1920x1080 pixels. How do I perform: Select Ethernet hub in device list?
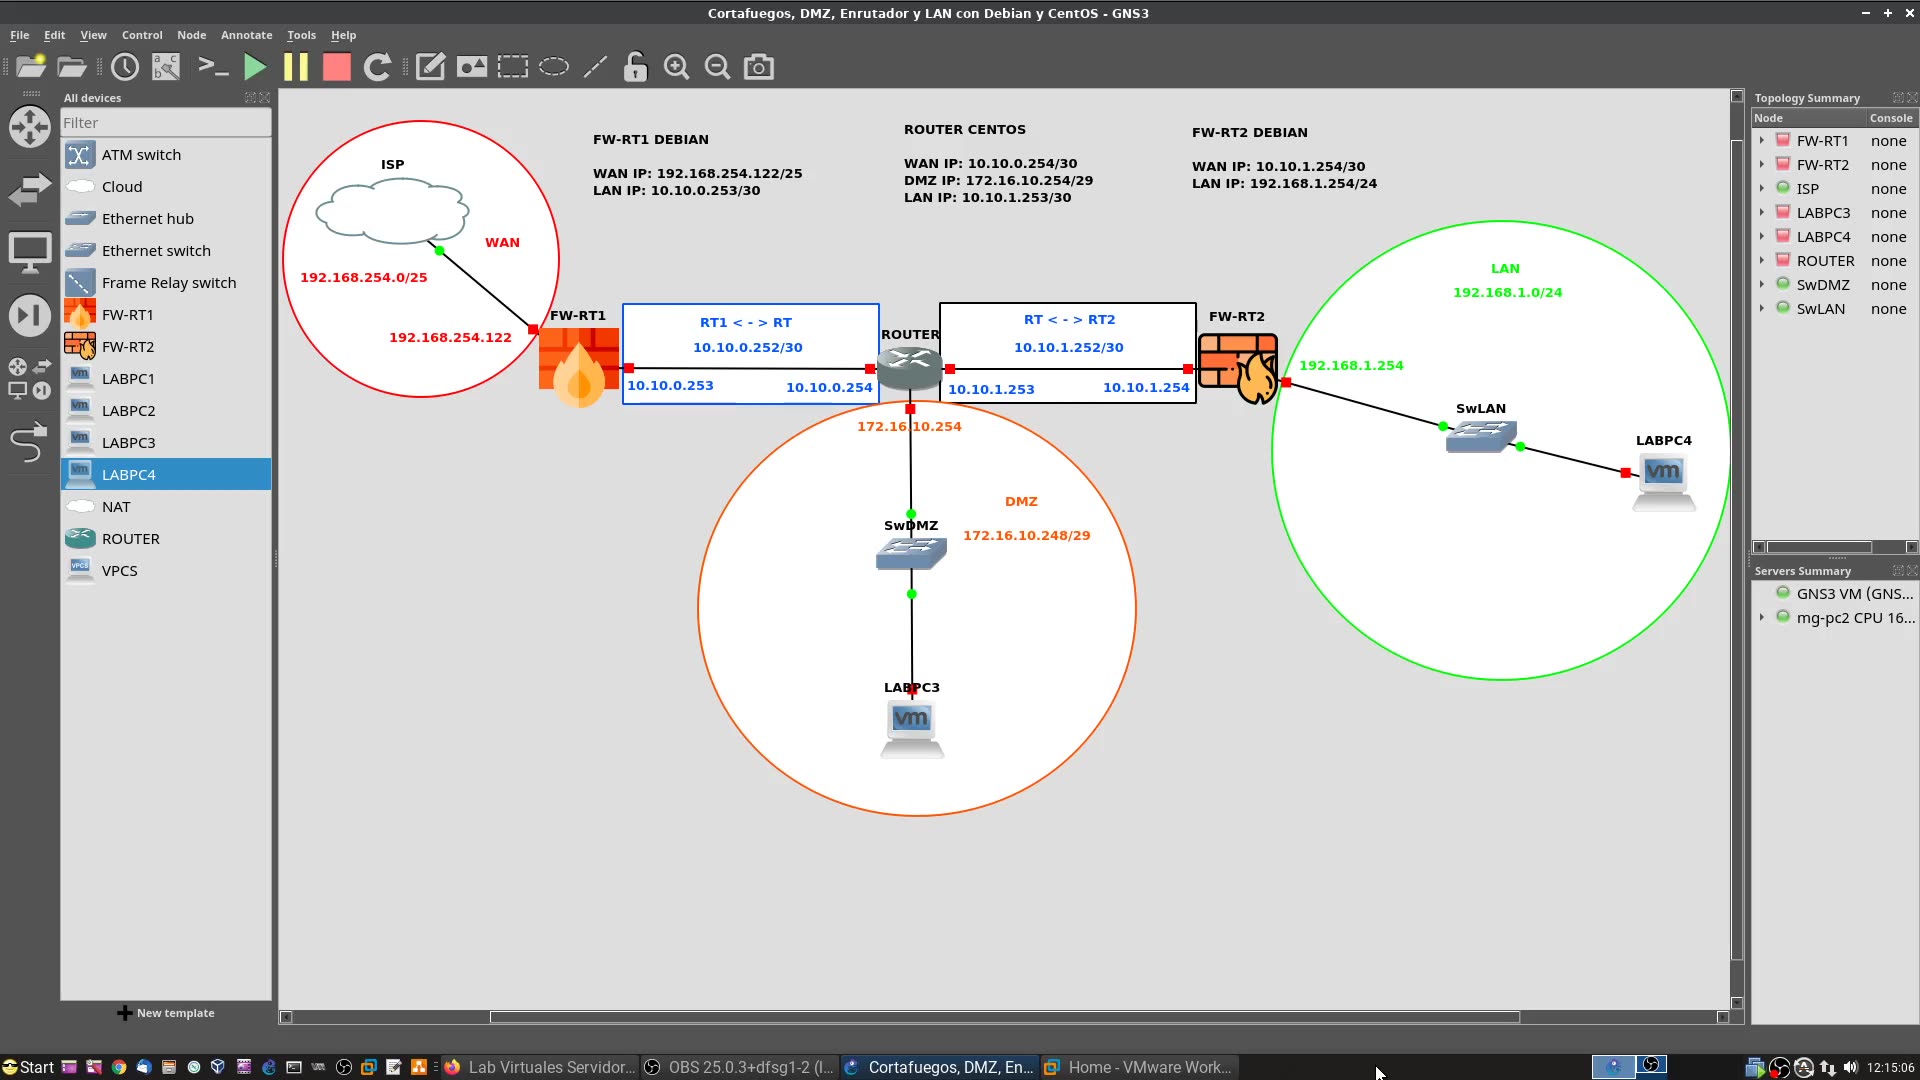click(166, 219)
